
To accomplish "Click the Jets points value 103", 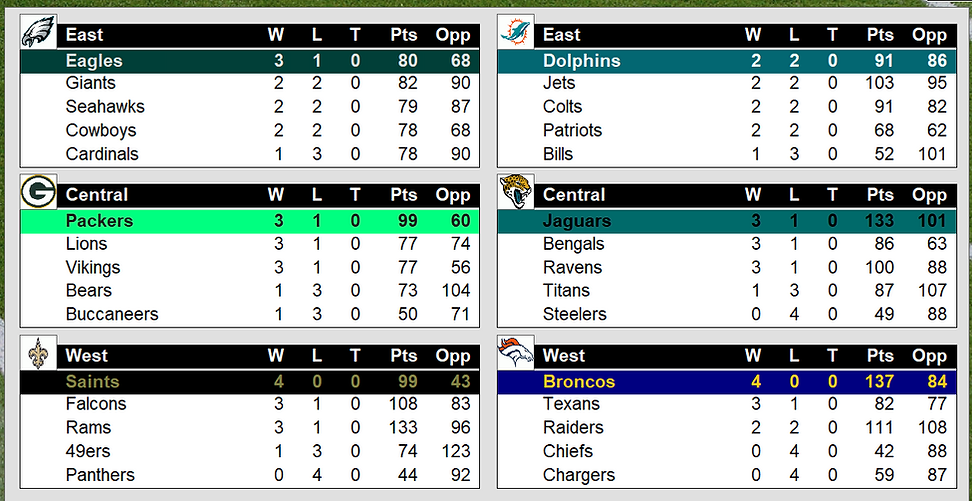I will click(878, 83).
